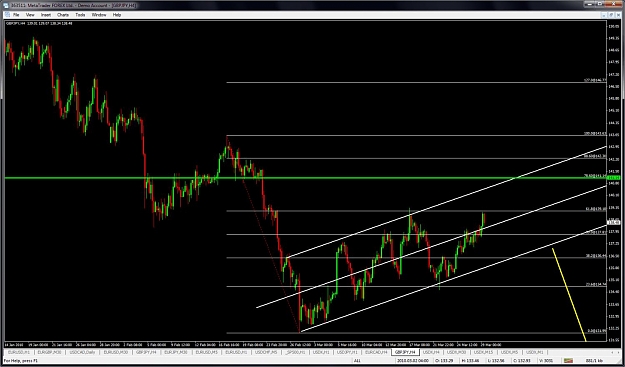Open the View menu
This screenshot has width=625, height=367.
[x=30, y=15]
